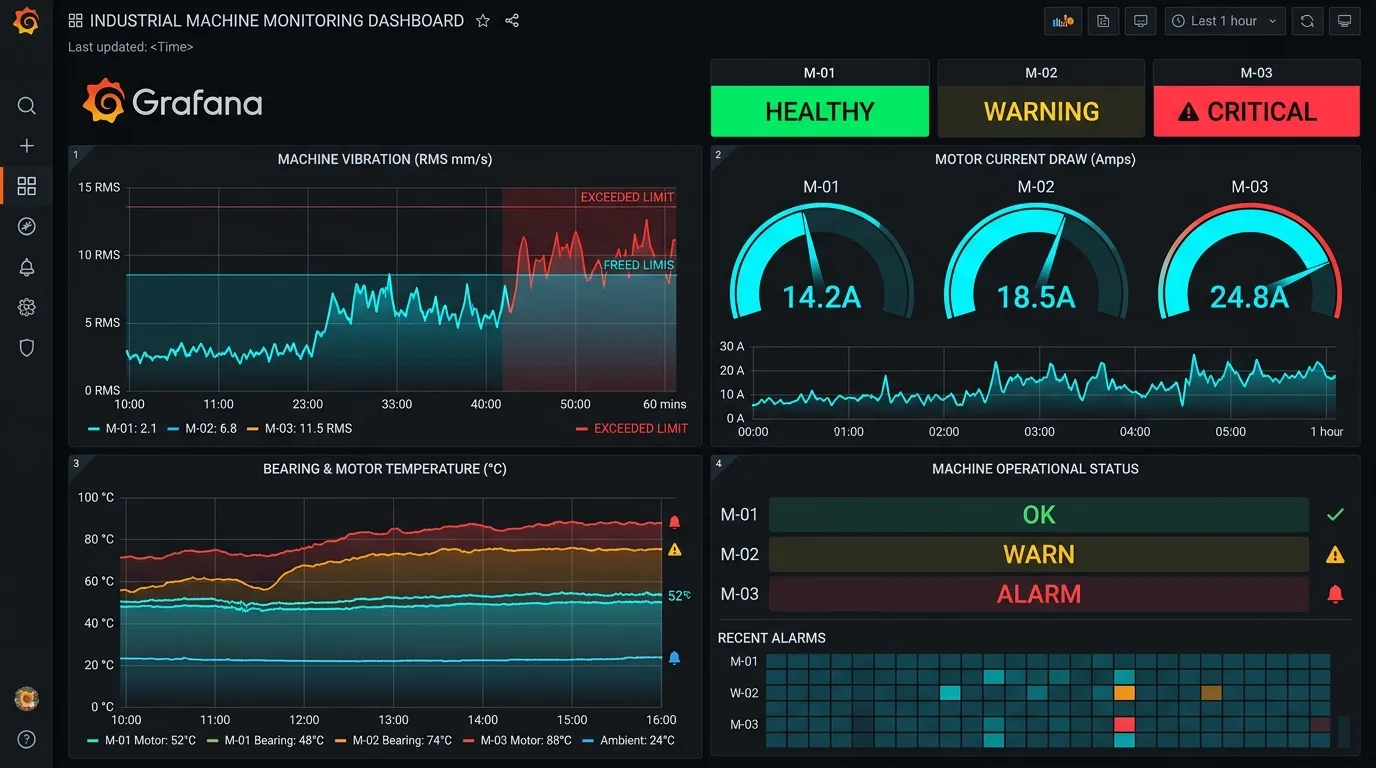Click the add panel toolbar button

1063,21
